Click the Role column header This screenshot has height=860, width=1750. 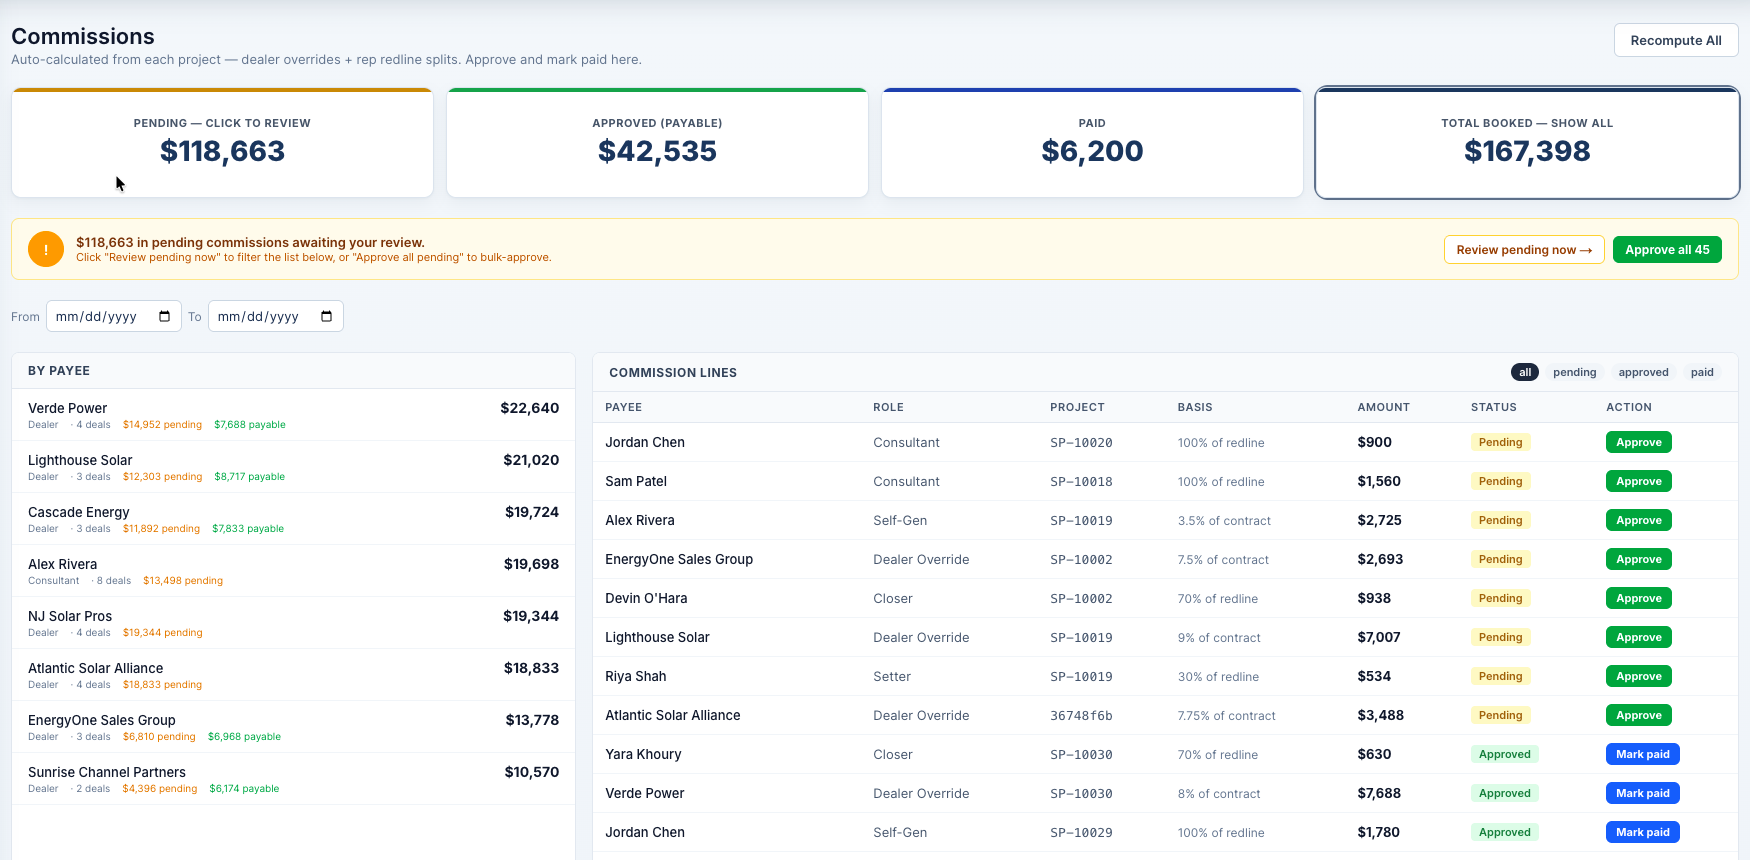[888, 407]
